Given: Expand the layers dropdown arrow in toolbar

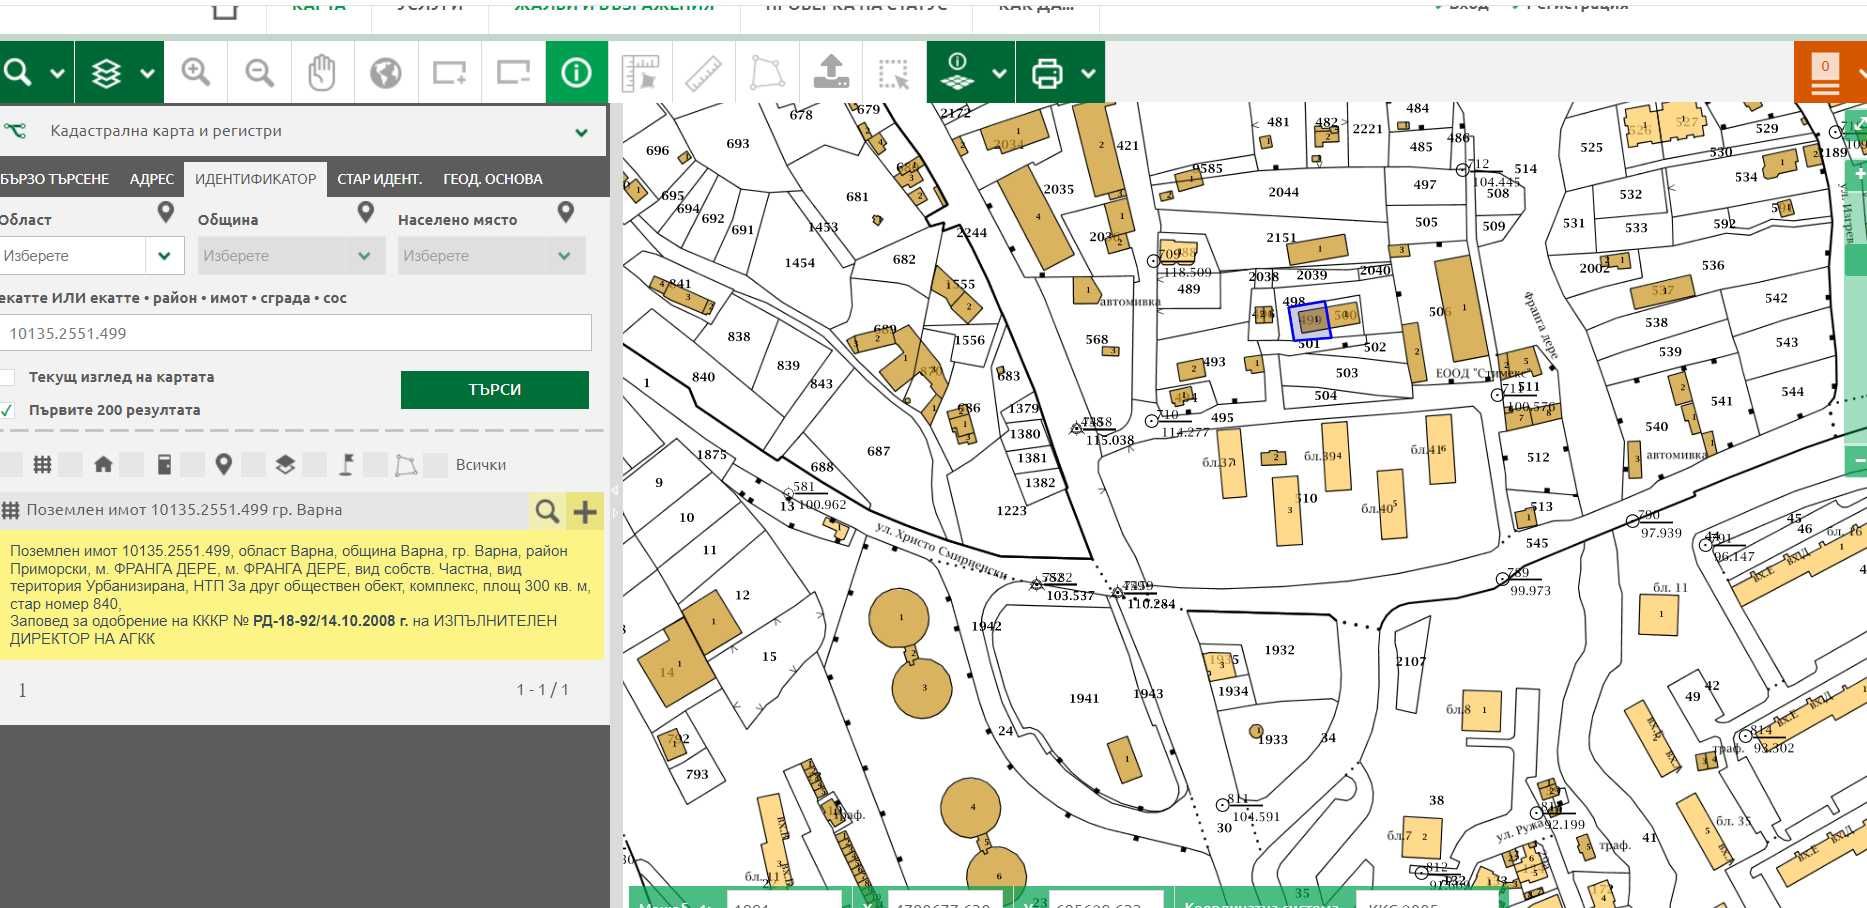Looking at the screenshot, I should [147, 73].
